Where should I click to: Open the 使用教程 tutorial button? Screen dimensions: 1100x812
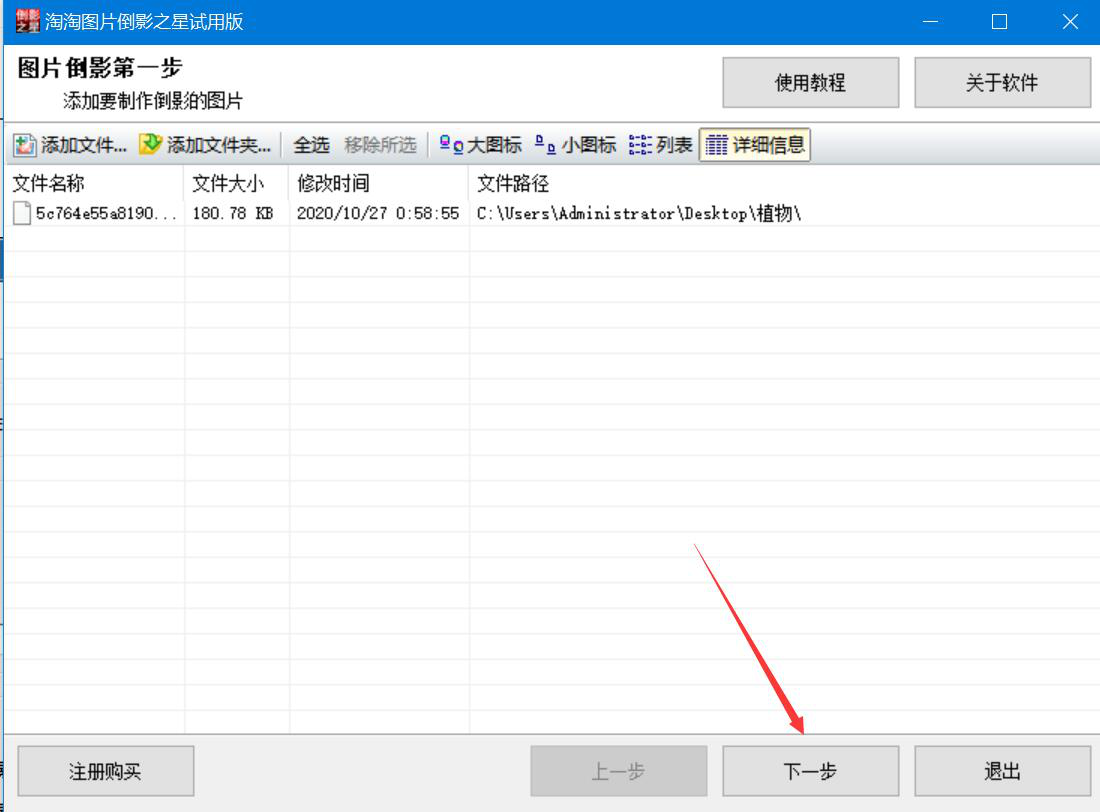click(810, 83)
